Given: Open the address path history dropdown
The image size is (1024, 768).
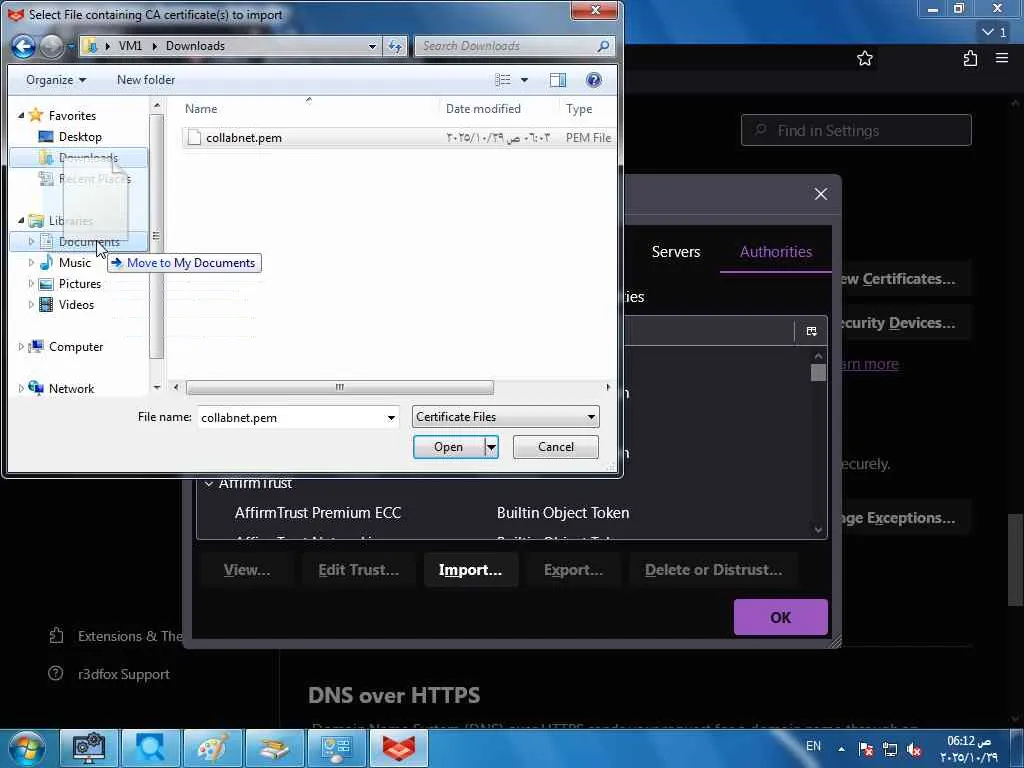Looking at the screenshot, I should (372, 46).
